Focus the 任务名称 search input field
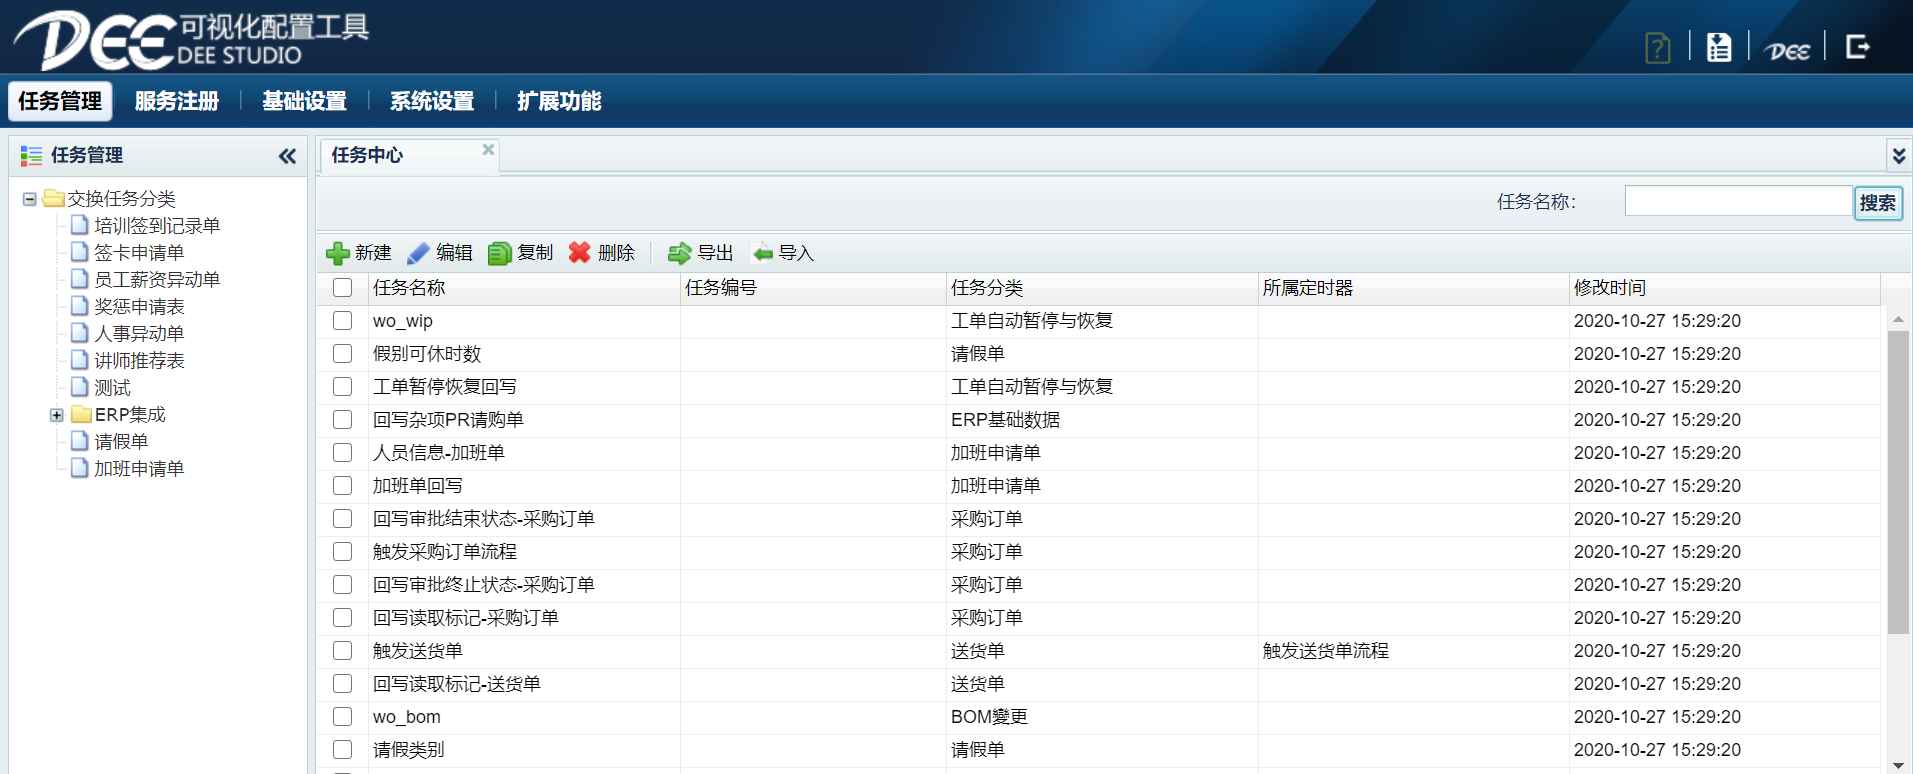 (x=1737, y=201)
